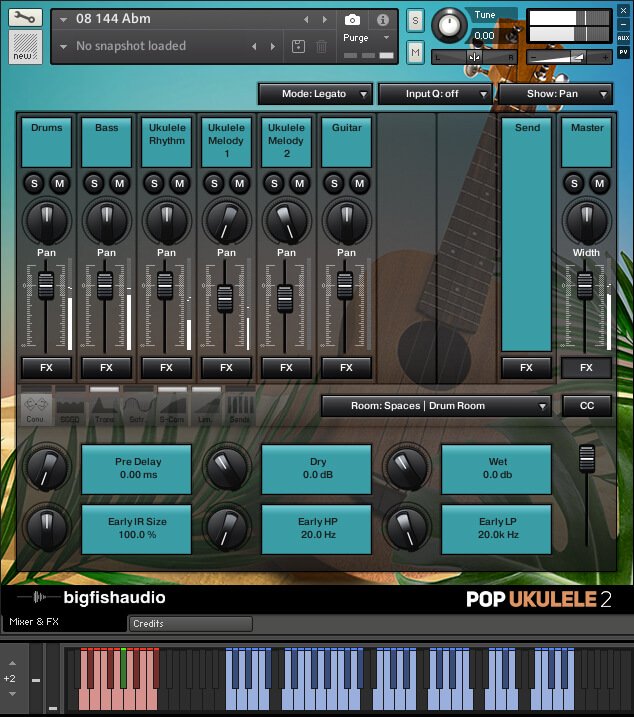
Task: Open snapshot view with camera icon
Action: click(352, 20)
